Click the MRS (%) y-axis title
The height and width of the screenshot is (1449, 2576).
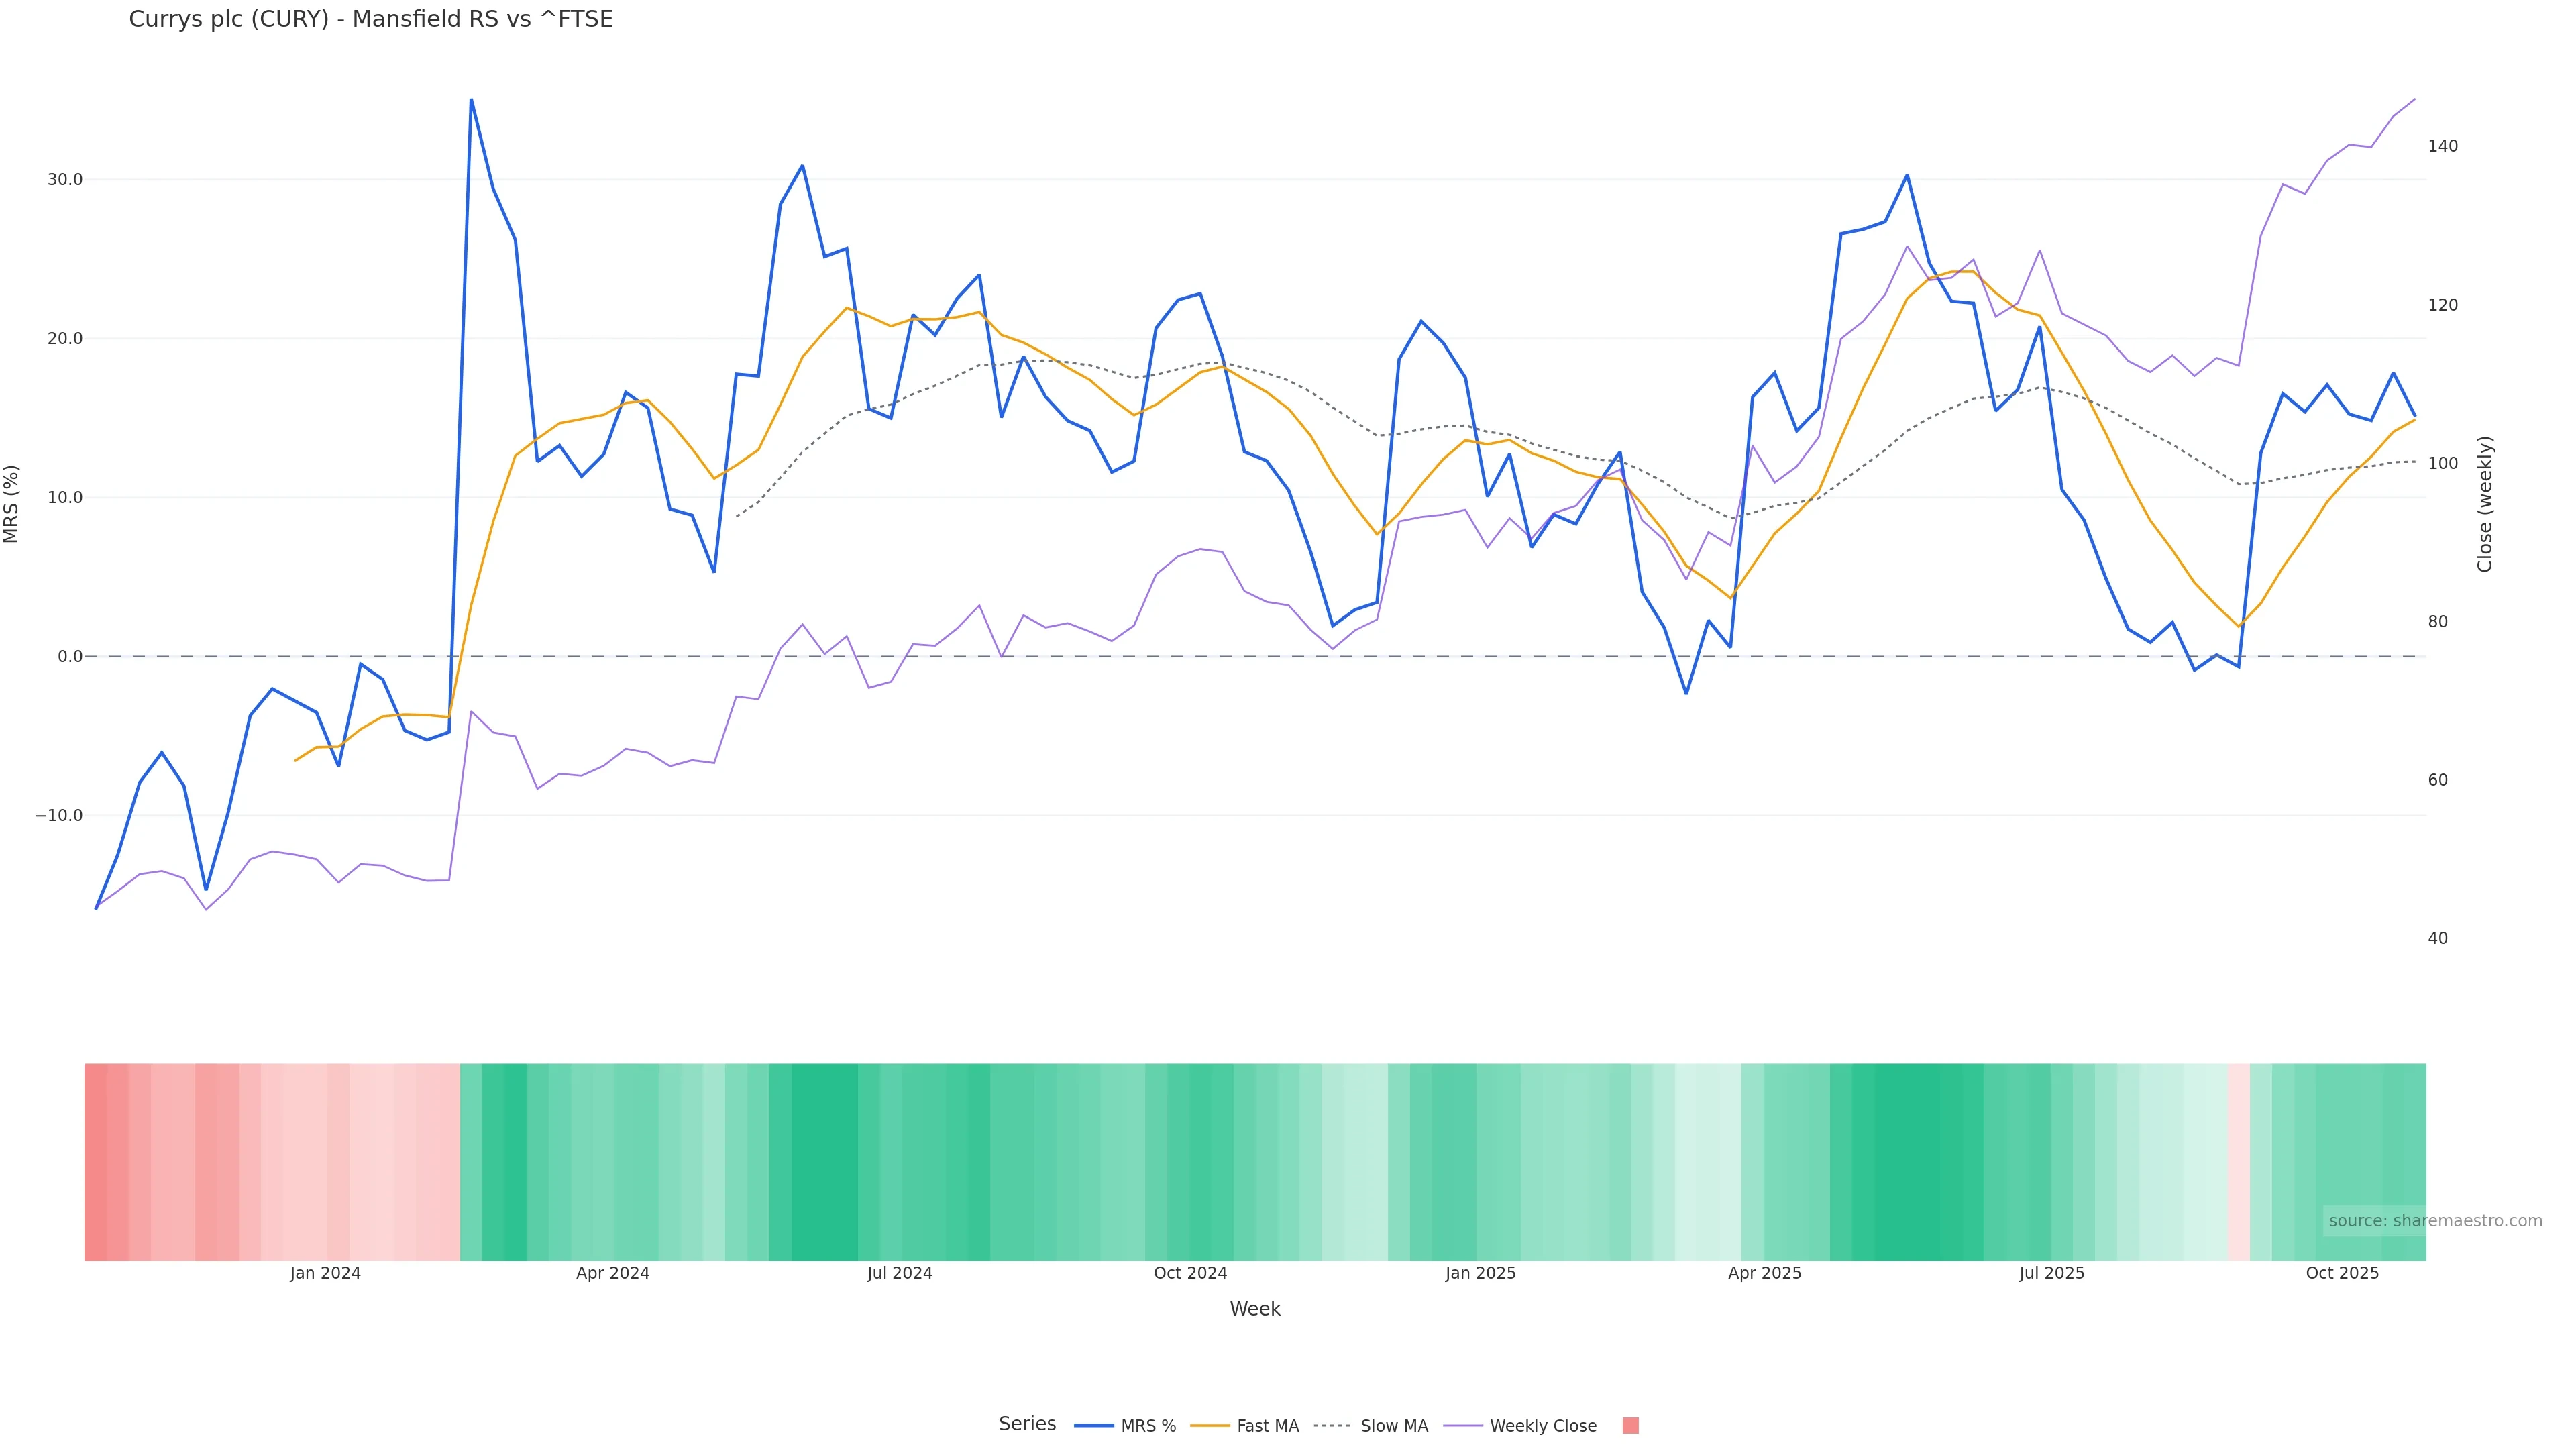point(12,503)
